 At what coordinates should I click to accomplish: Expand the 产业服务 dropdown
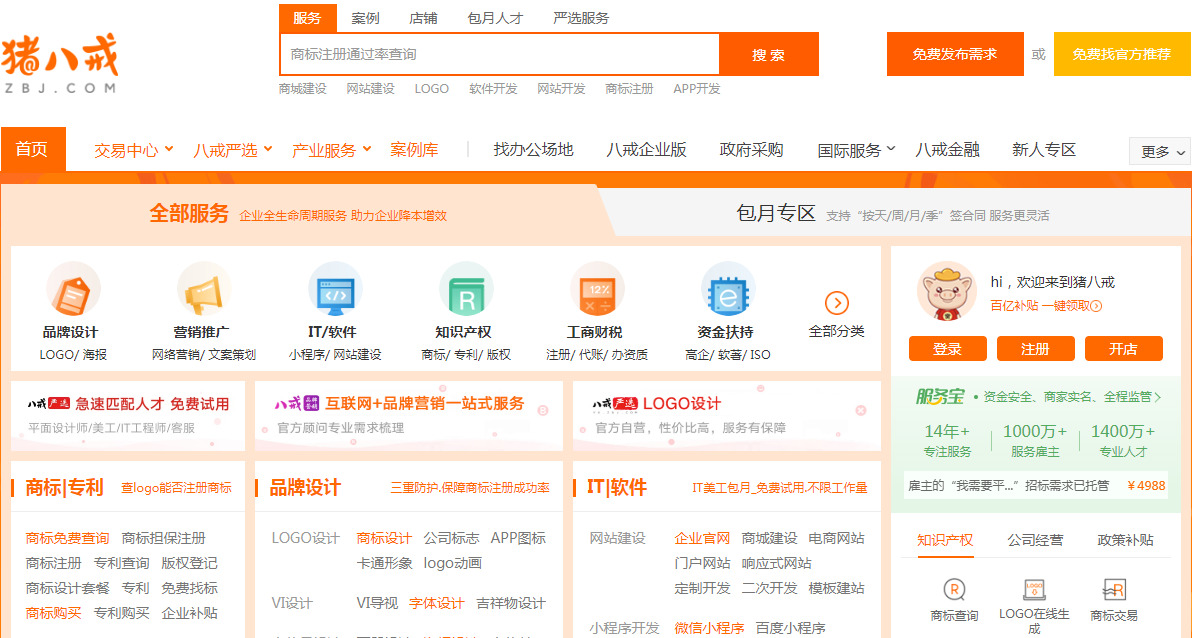pos(331,150)
